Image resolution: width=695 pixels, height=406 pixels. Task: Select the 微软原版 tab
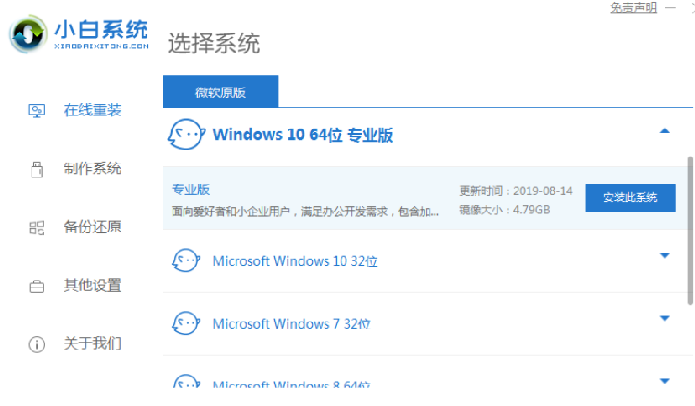(220, 92)
